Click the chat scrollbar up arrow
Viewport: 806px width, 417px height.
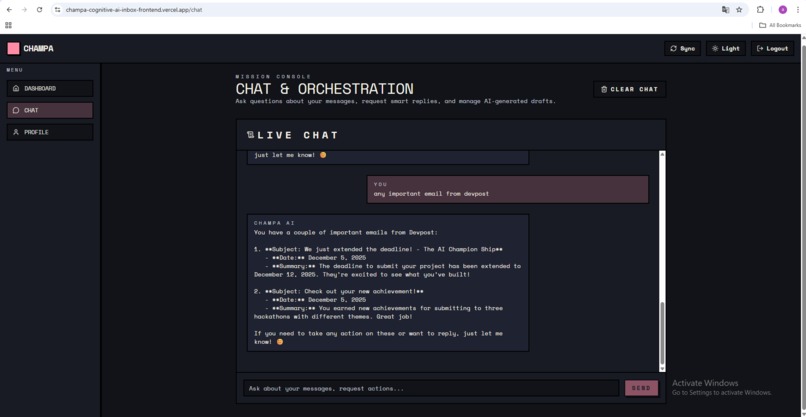(662, 154)
